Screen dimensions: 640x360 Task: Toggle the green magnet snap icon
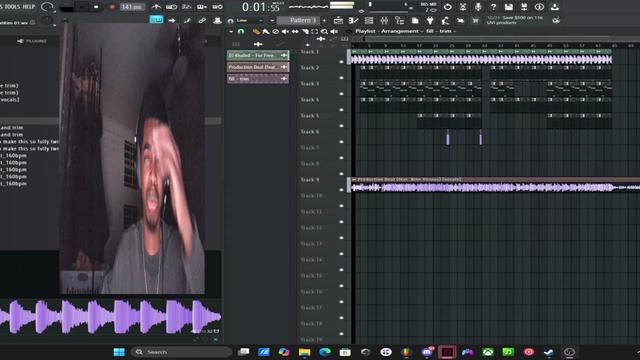241,31
